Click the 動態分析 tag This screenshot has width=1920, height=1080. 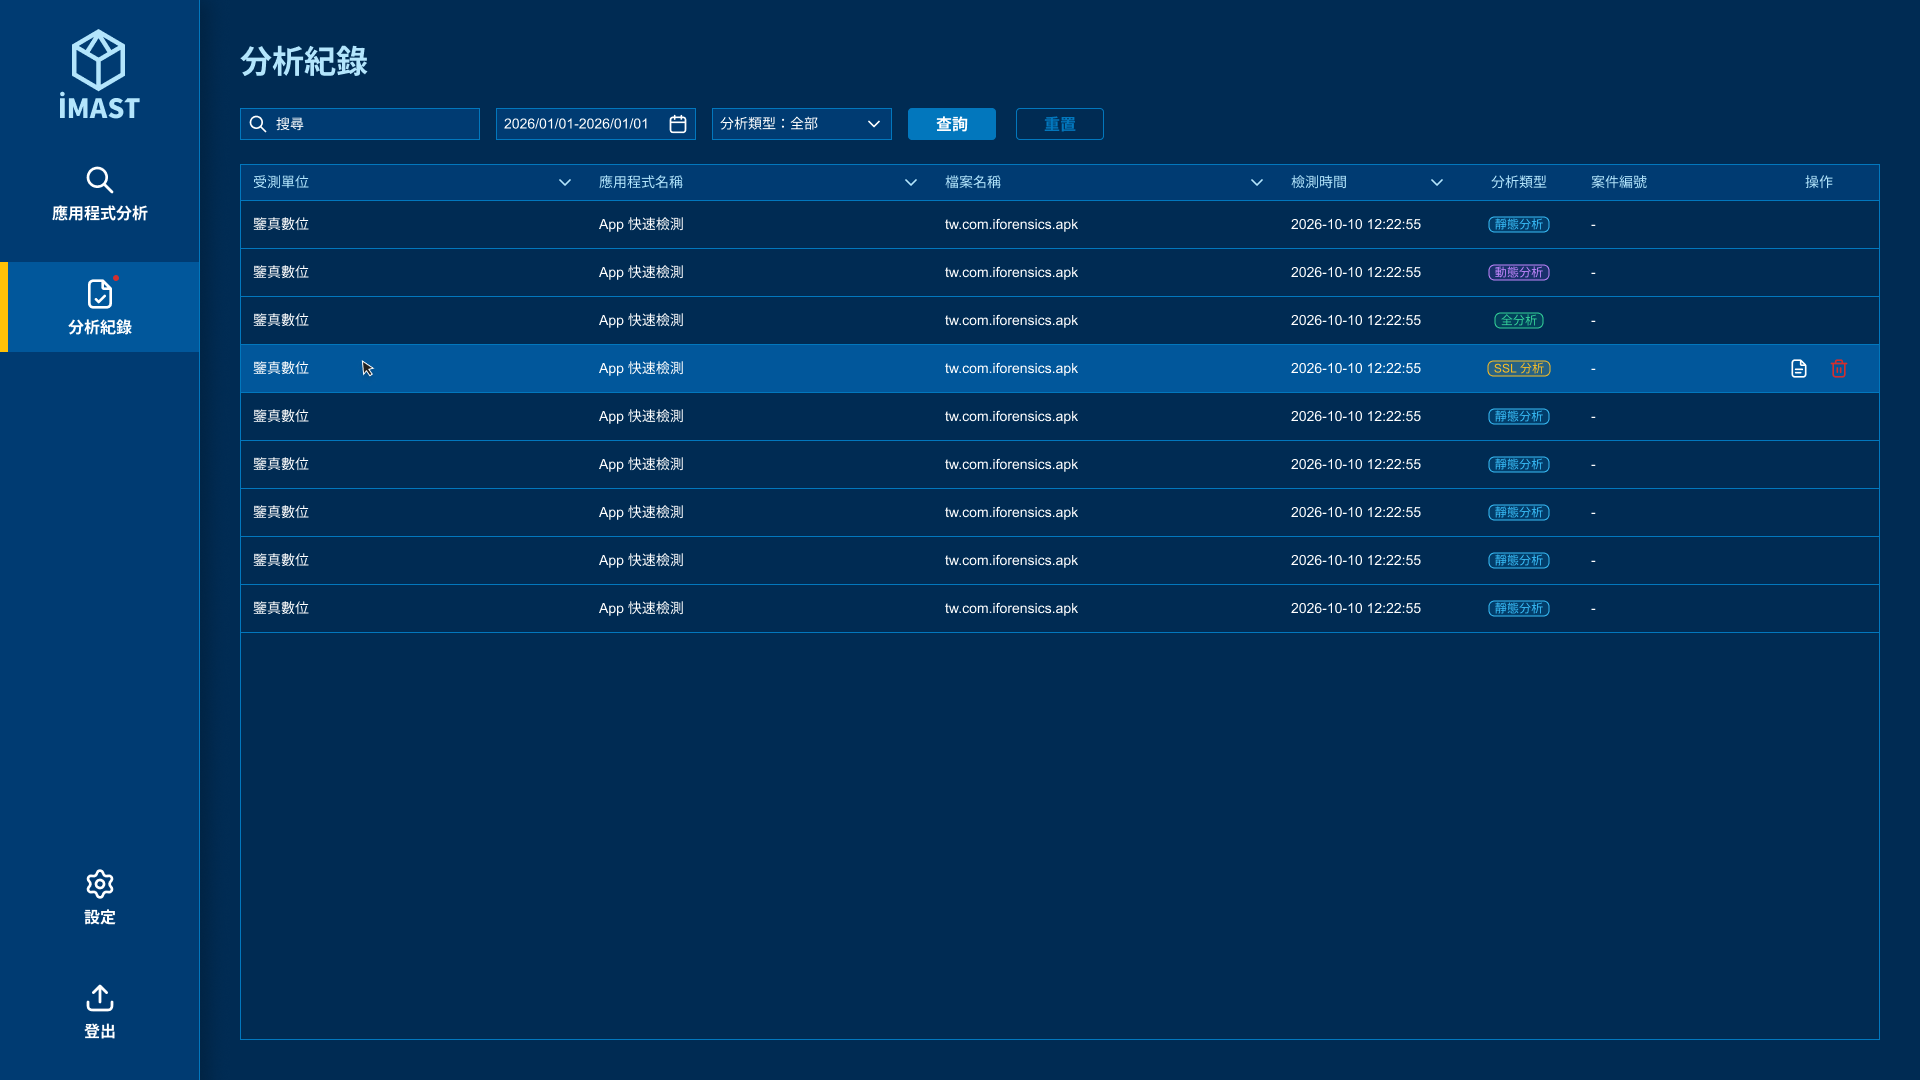point(1519,273)
